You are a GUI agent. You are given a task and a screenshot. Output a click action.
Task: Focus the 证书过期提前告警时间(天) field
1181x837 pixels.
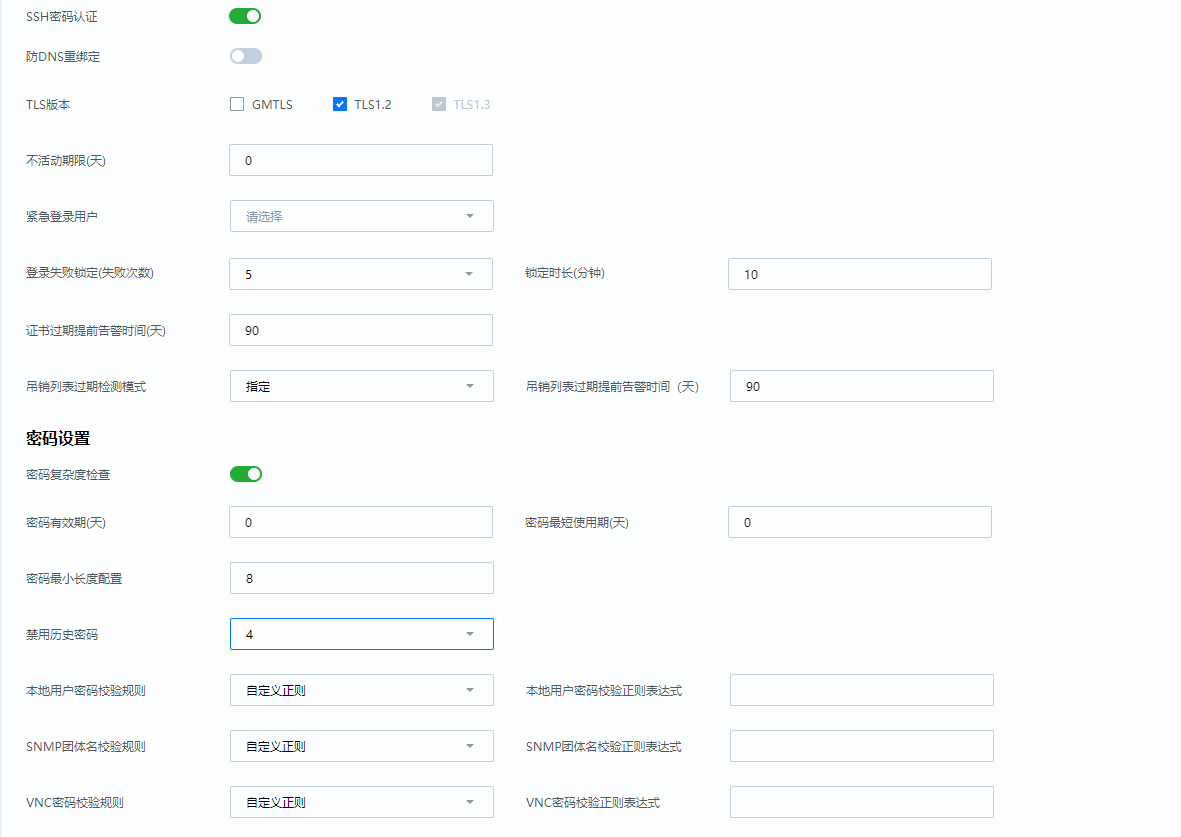[x=361, y=330]
